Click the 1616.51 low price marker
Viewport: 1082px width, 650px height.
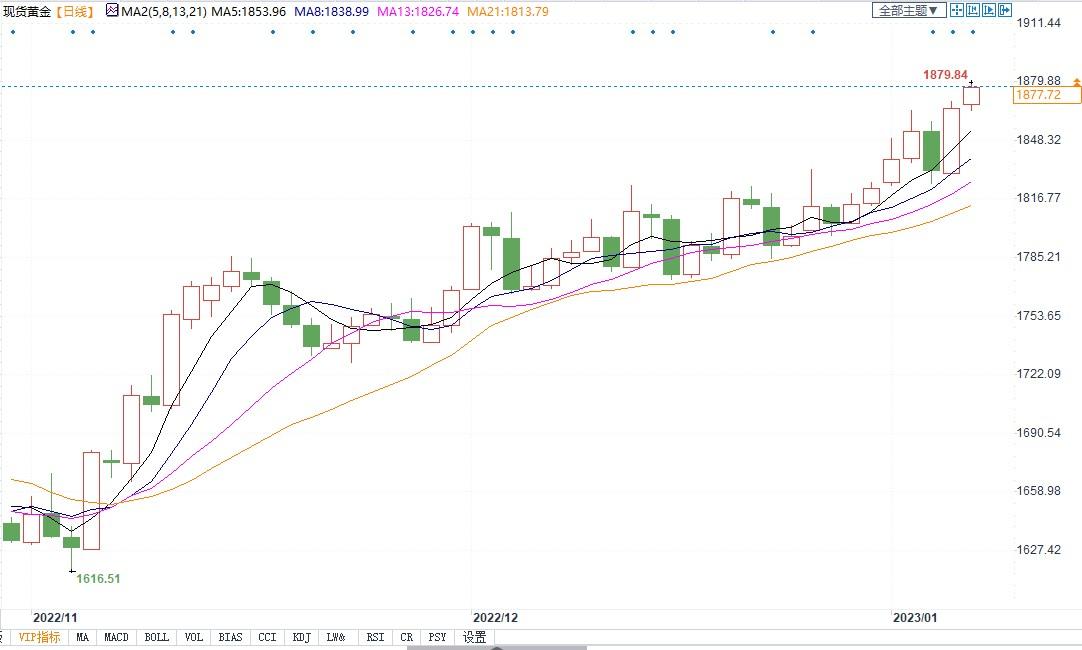click(x=98, y=578)
